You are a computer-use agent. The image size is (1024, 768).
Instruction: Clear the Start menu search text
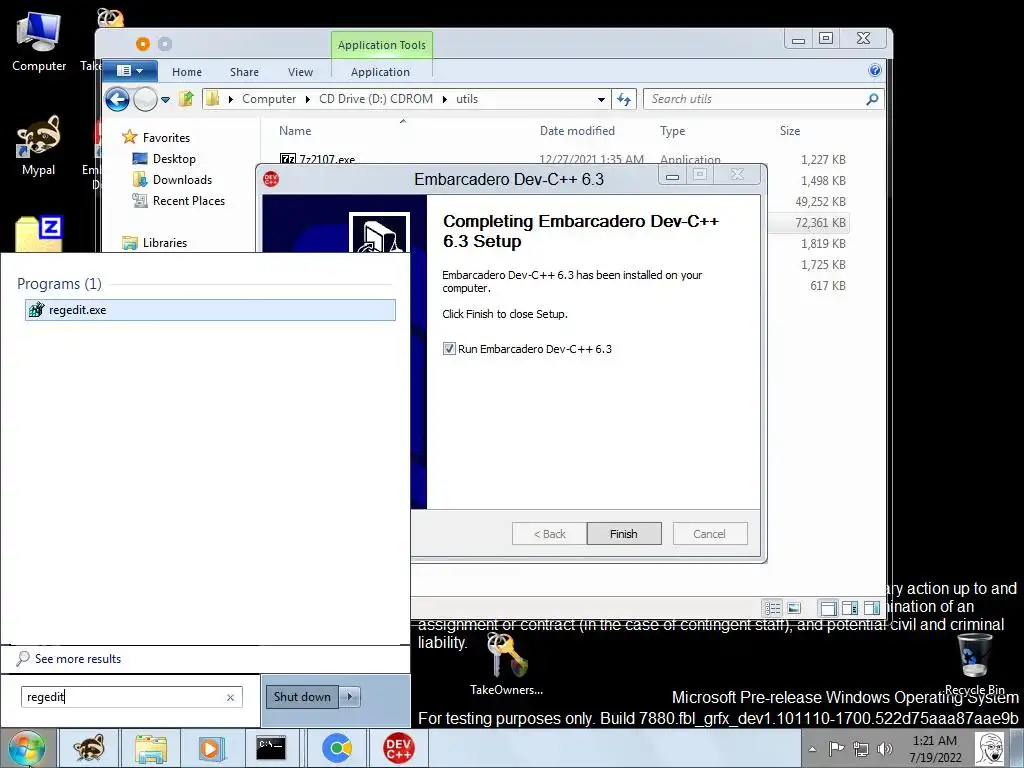(231, 697)
